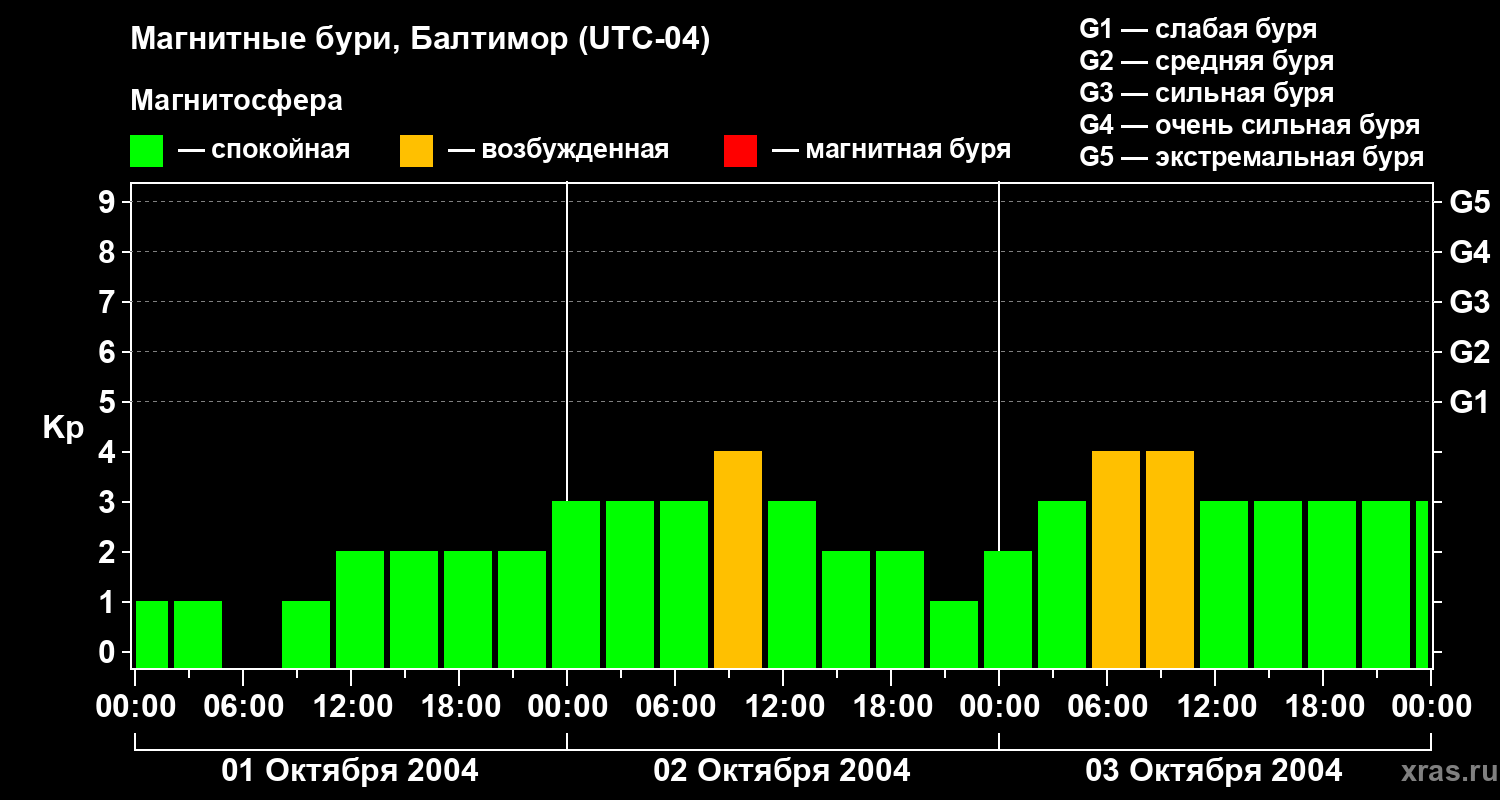Click the «— магнитная буря» legend label
1500x800 pixels.
(892, 150)
